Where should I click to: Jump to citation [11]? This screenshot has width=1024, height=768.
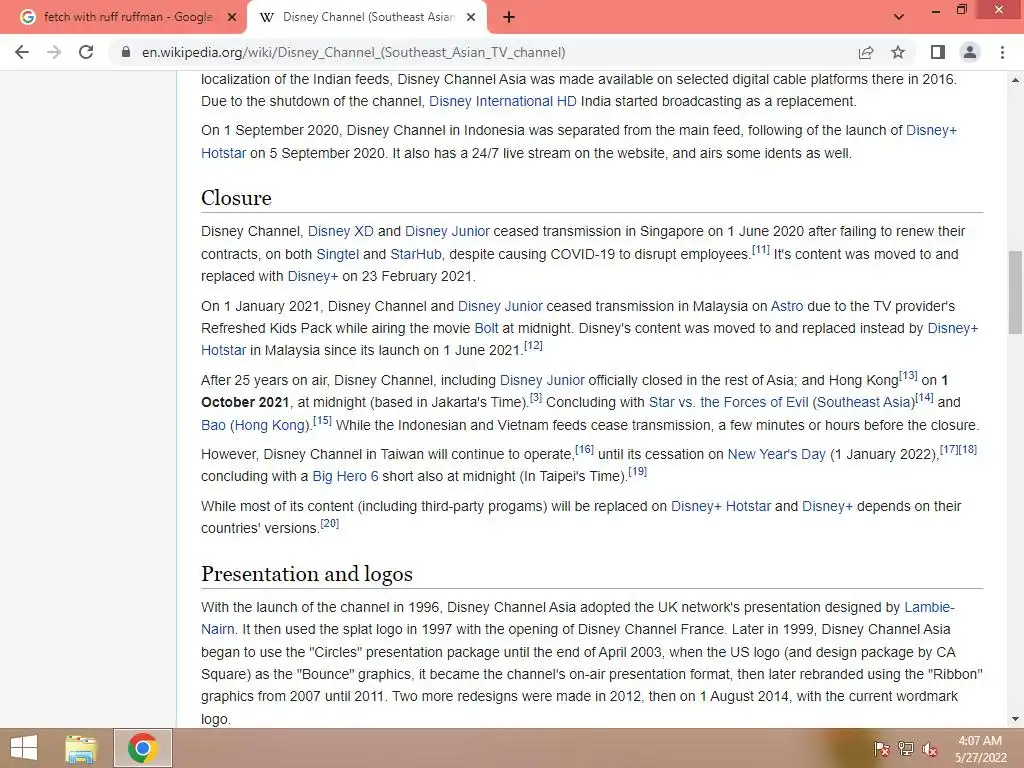pyautogui.click(x=761, y=249)
